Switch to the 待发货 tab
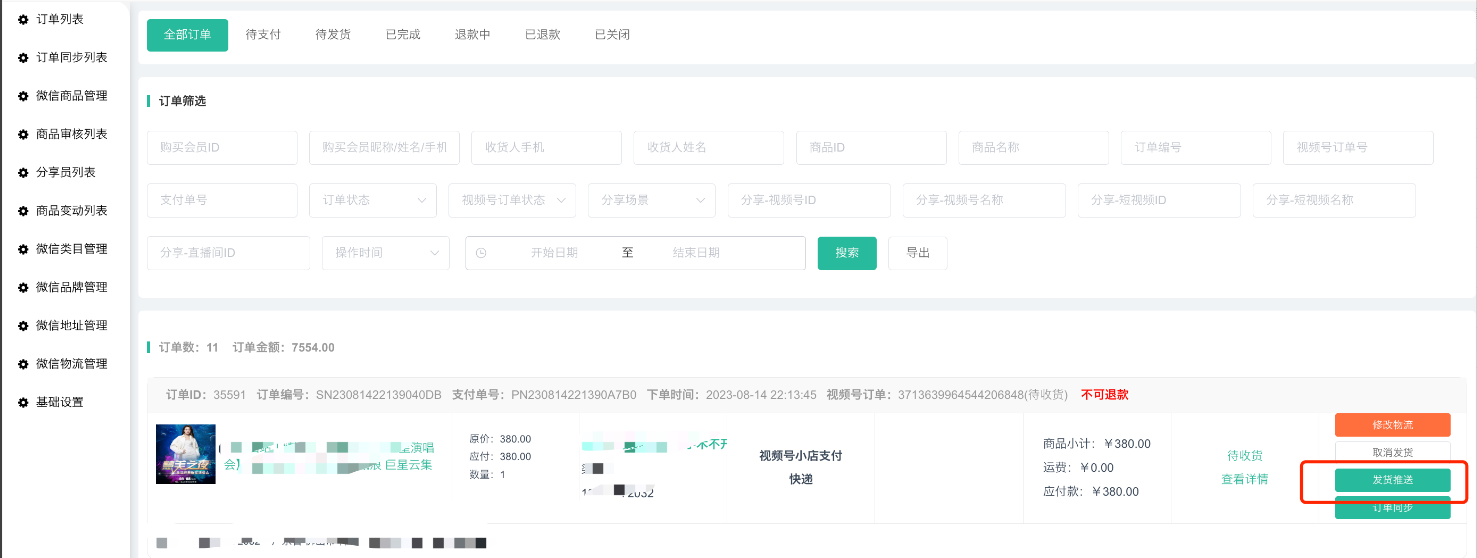Viewport: 1477px width, 558px height. [x=333, y=35]
